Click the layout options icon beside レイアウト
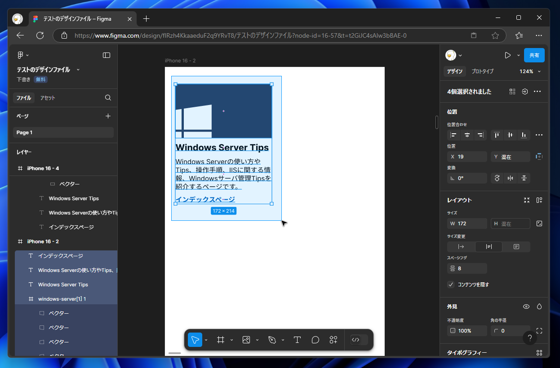This screenshot has width=560, height=368. click(x=539, y=200)
